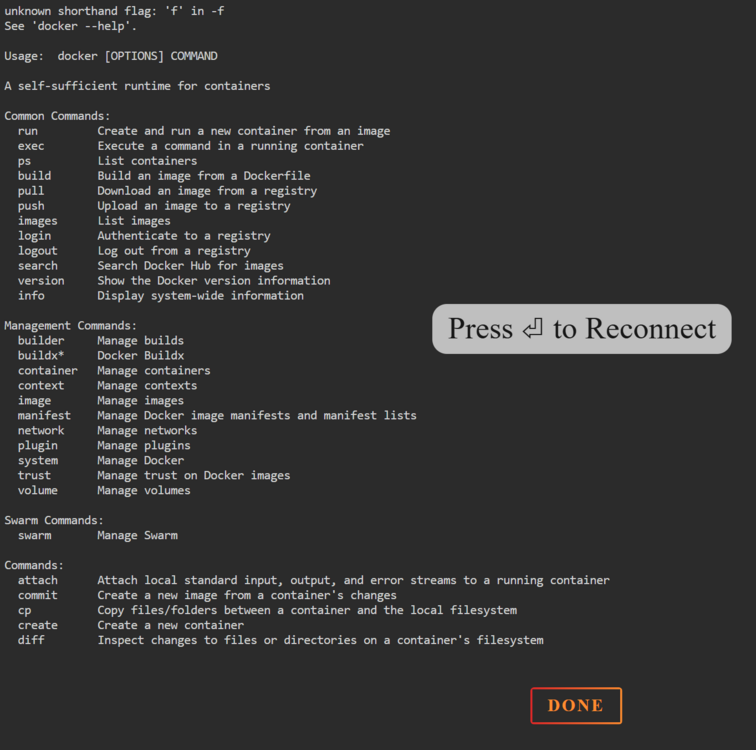The width and height of the screenshot is (756, 750).
Task: Click 'Docker Buildx' description
Action: point(141,356)
